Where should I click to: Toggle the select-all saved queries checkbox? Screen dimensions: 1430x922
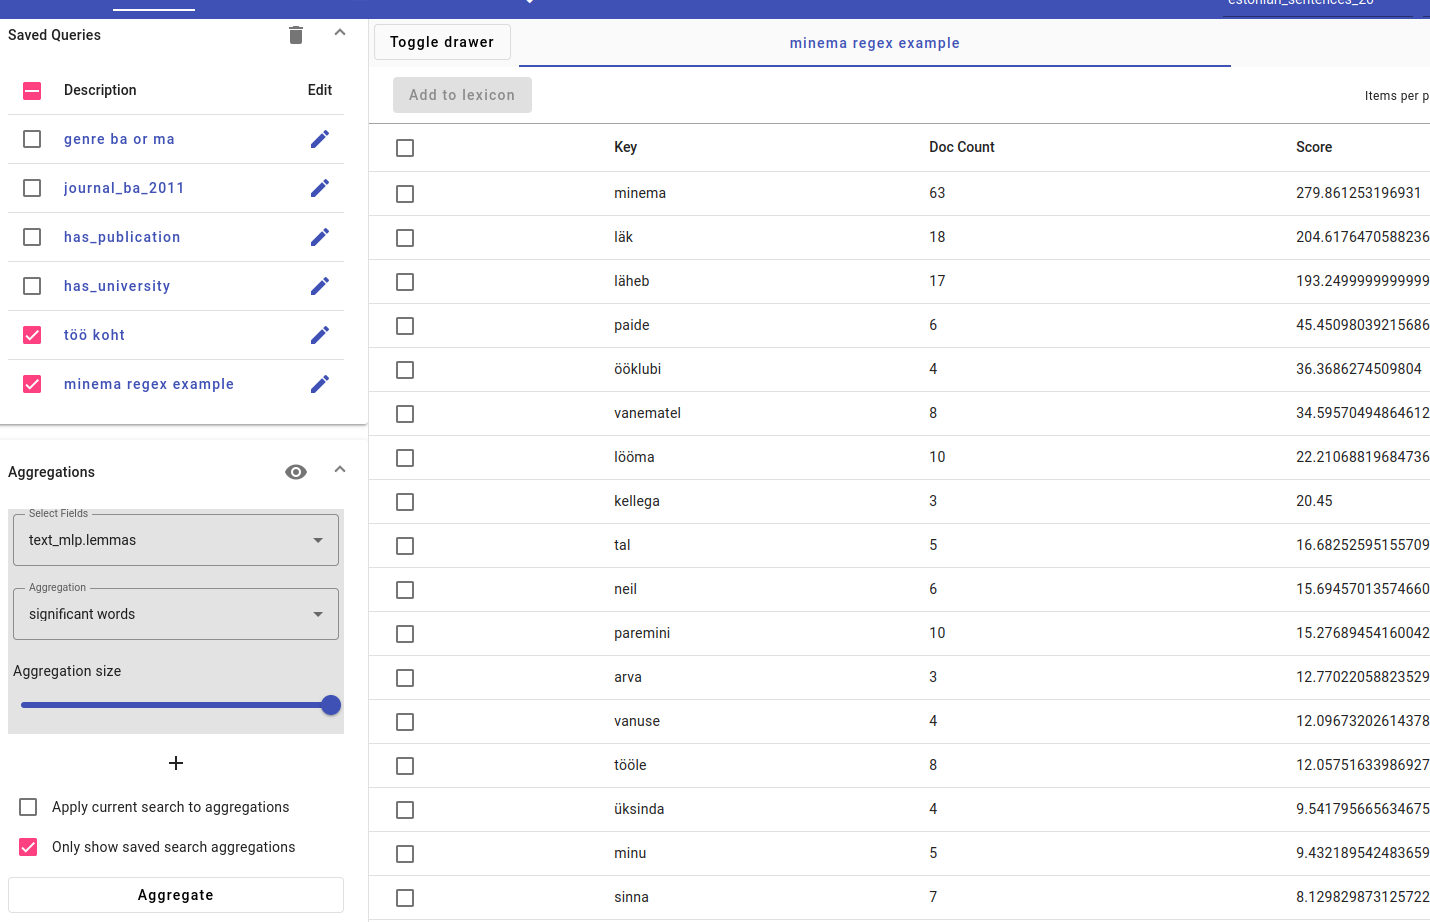pos(32,90)
